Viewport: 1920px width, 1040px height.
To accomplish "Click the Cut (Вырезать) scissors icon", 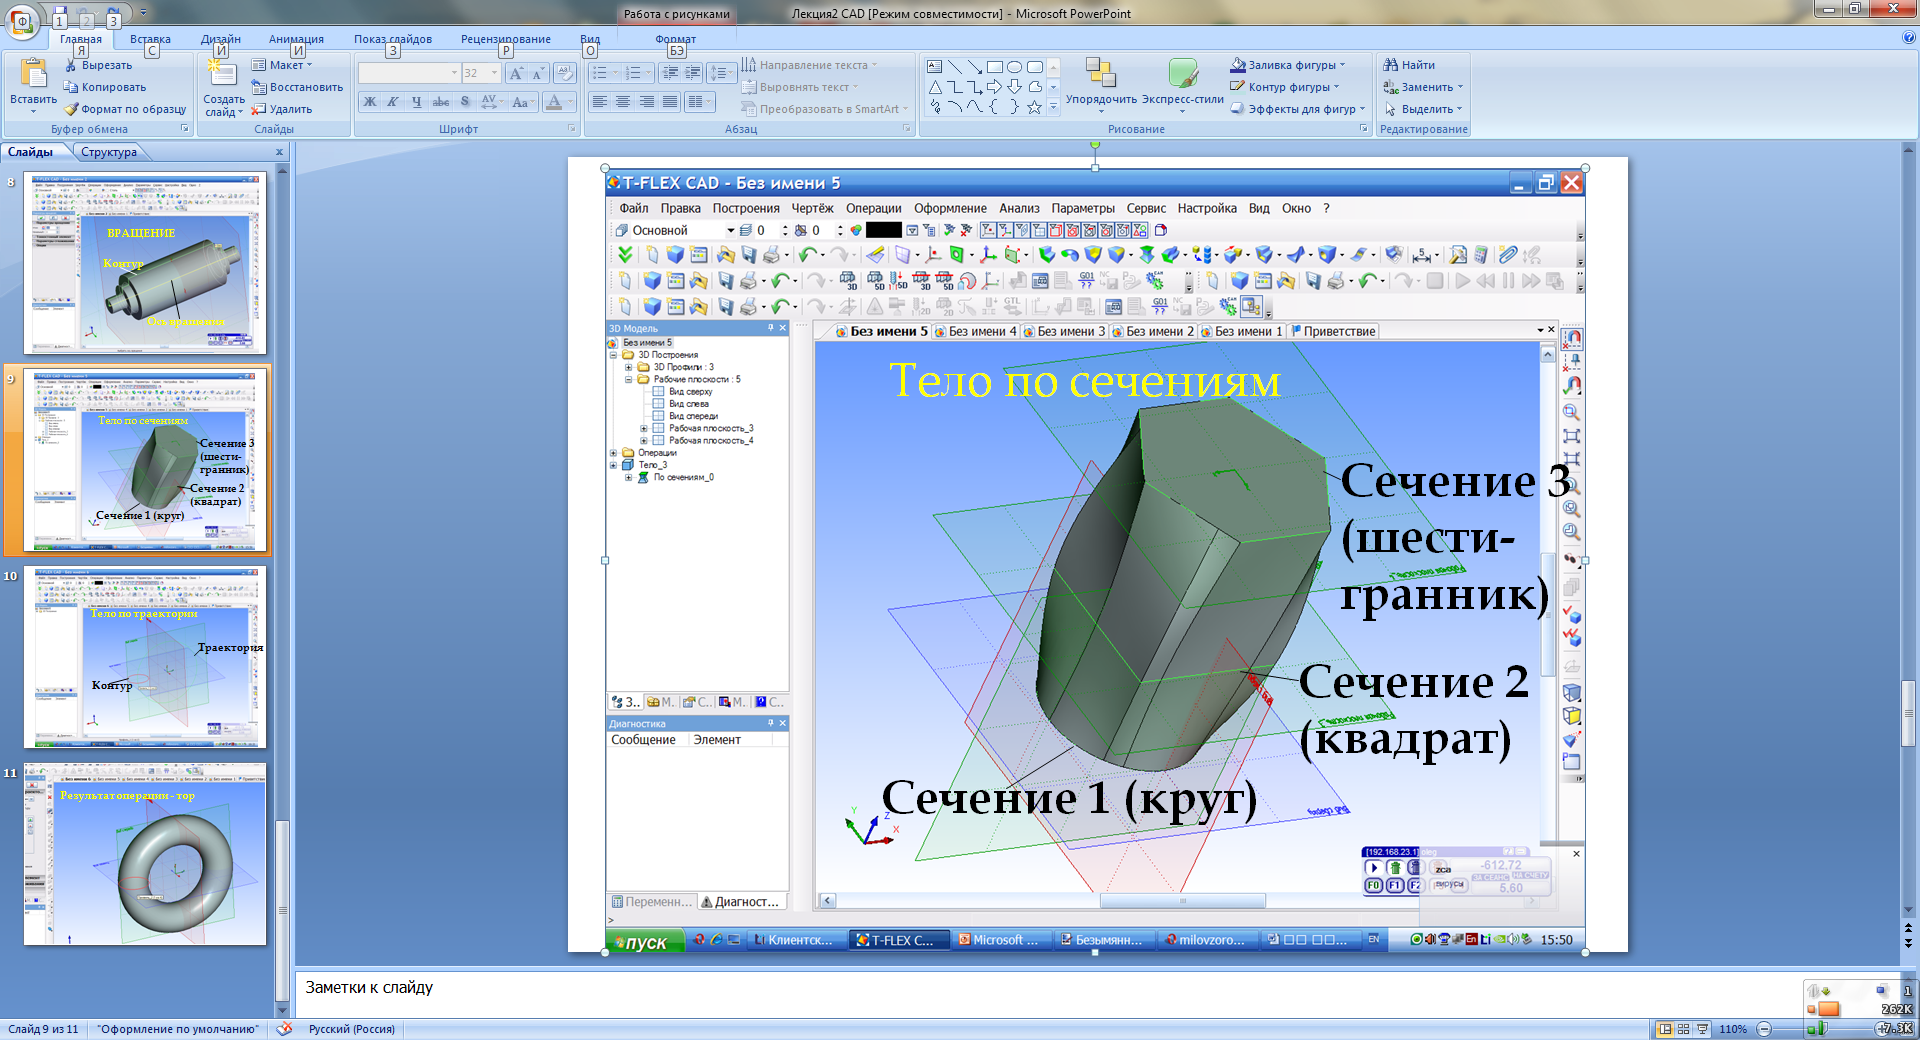I will pyautogui.click(x=71, y=65).
